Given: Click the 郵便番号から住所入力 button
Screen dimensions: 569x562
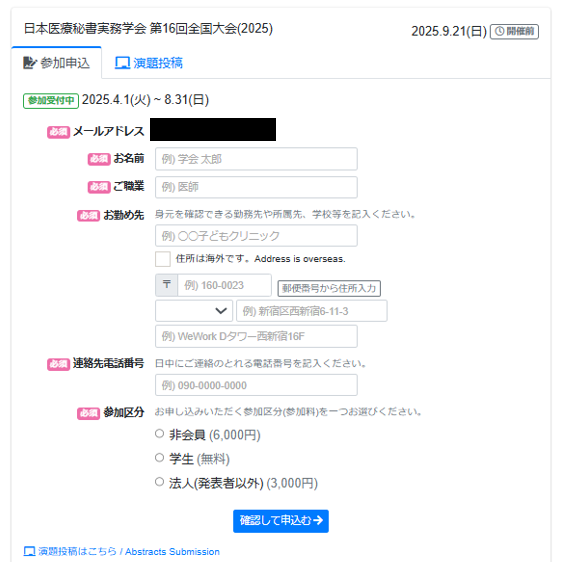Looking at the screenshot, I should pyautogui.click(x=329, y=288).
